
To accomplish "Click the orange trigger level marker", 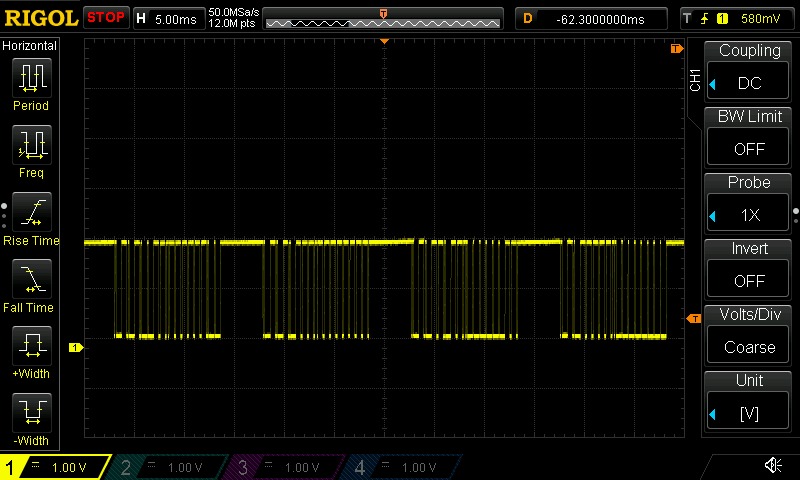I will coord(693,319).
